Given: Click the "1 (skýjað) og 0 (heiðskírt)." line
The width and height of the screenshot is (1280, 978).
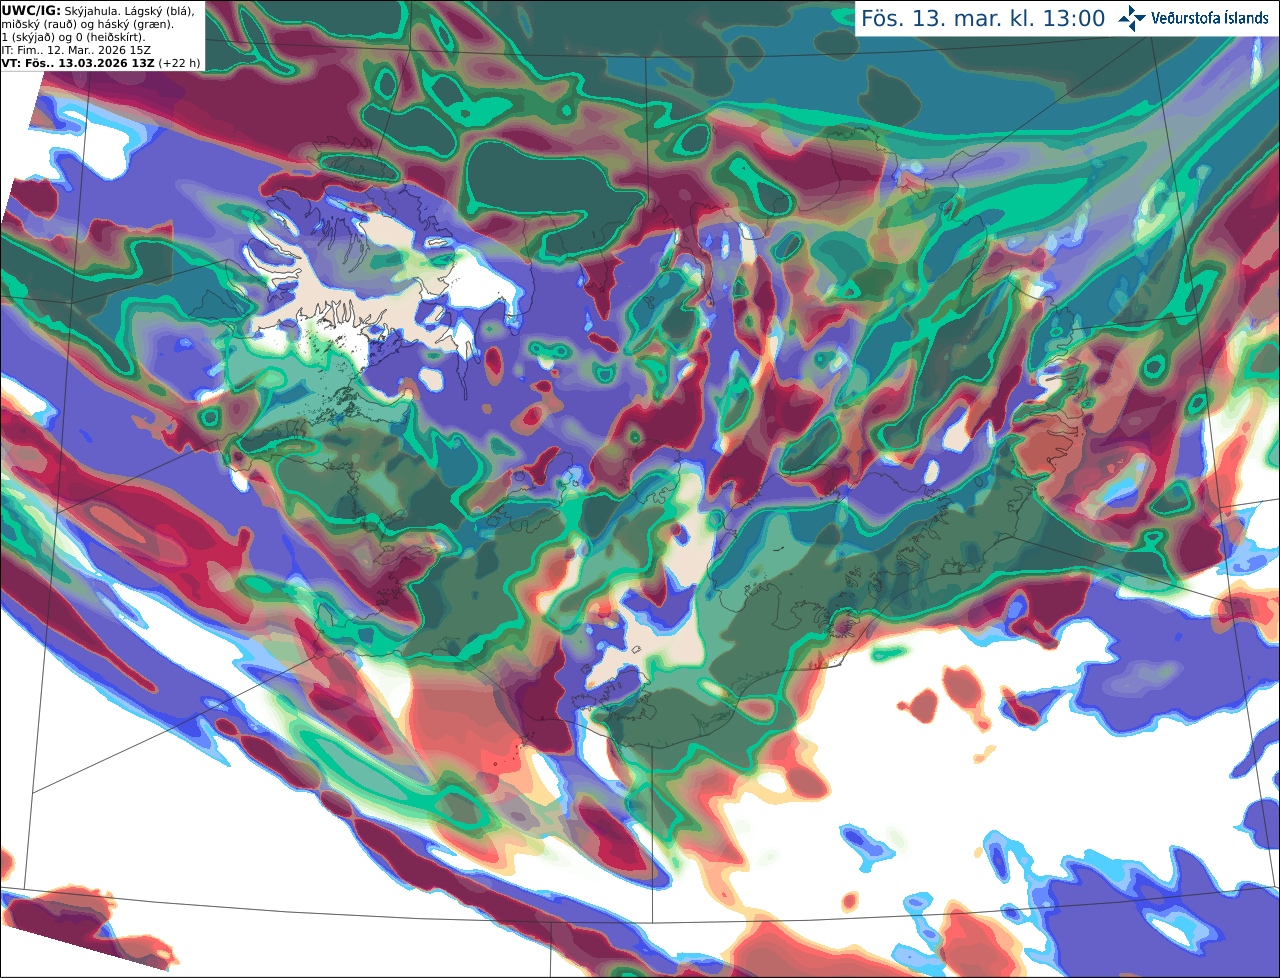Looking at the screenshot, I should 73,37.
